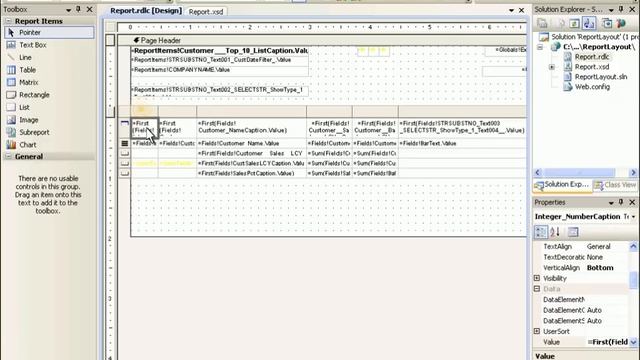640x360 pixels.
Task: Select Customer___Top_10_ListCaption title textbox
Action: [x=220, y=51]
